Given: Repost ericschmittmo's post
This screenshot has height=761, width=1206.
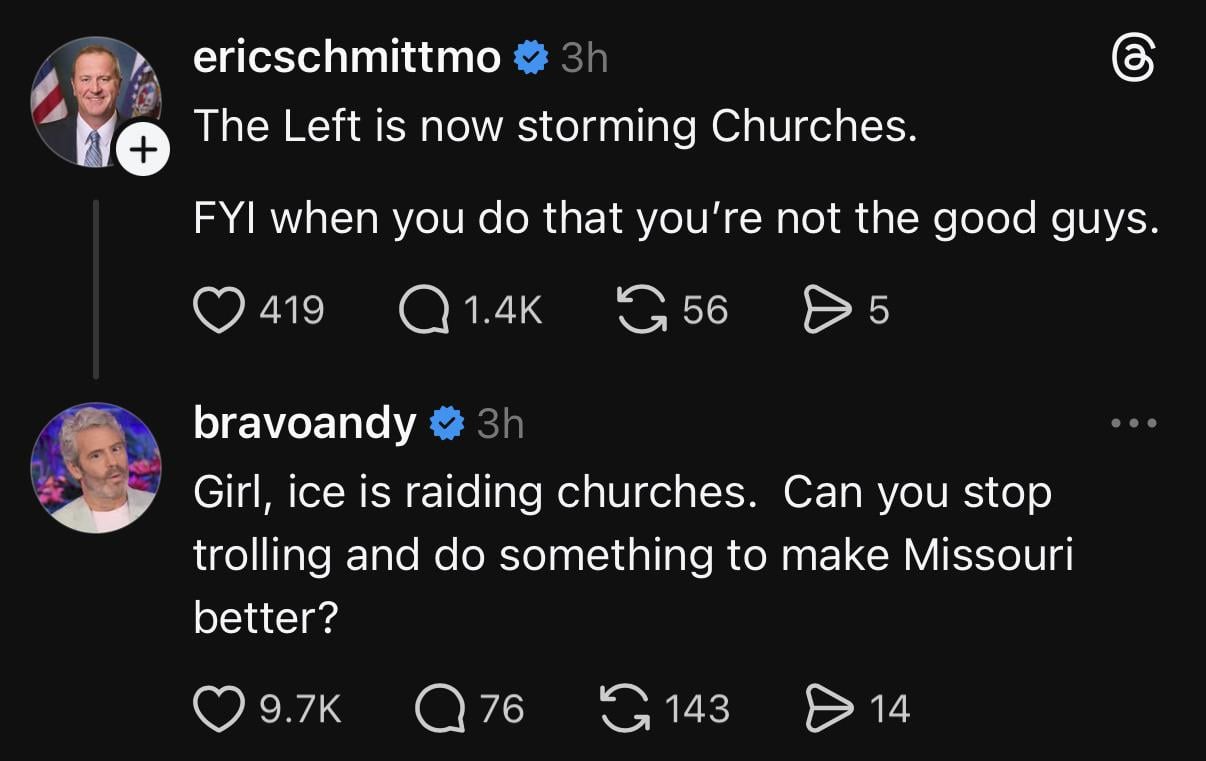Looking at the screenshot, I should click(643, 310).
